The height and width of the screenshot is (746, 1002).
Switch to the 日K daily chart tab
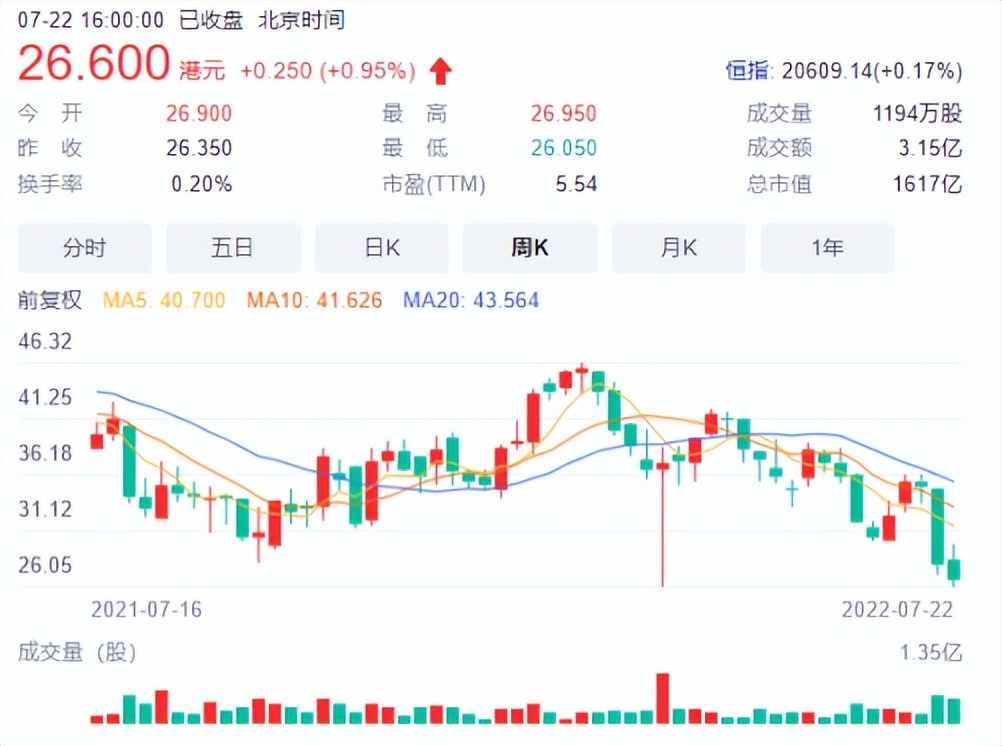(x=382, y=248)
